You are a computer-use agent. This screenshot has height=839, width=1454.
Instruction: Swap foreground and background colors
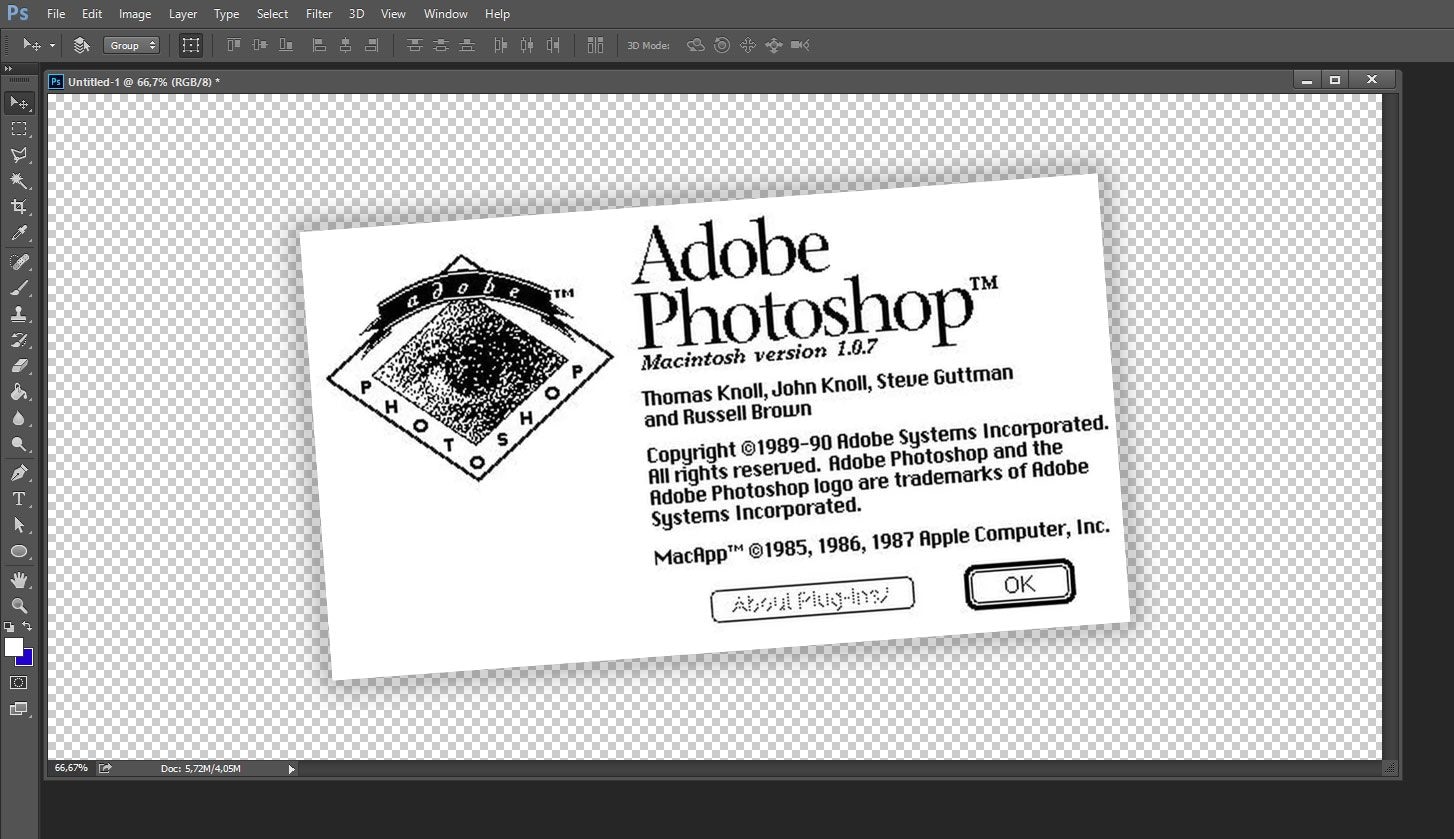point(28,627)
